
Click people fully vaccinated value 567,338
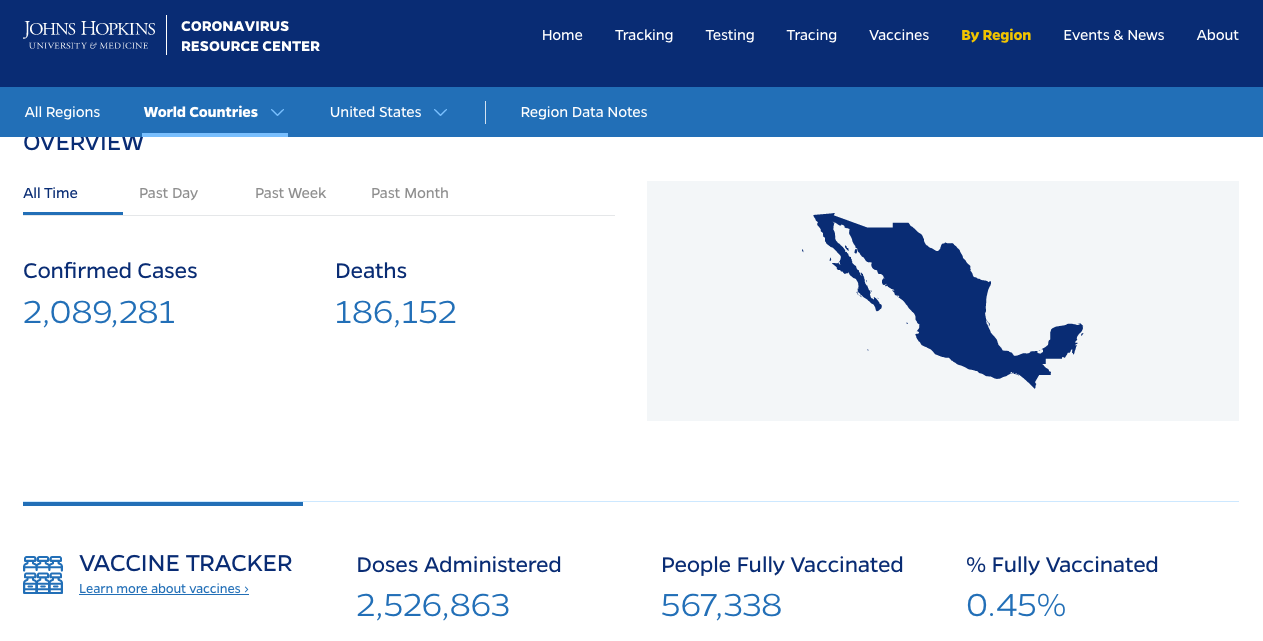tap(721, 605)
